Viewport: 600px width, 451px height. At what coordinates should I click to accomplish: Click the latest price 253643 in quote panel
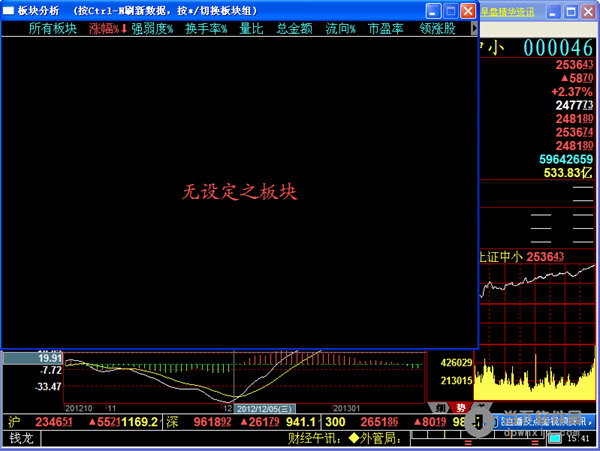574,65
